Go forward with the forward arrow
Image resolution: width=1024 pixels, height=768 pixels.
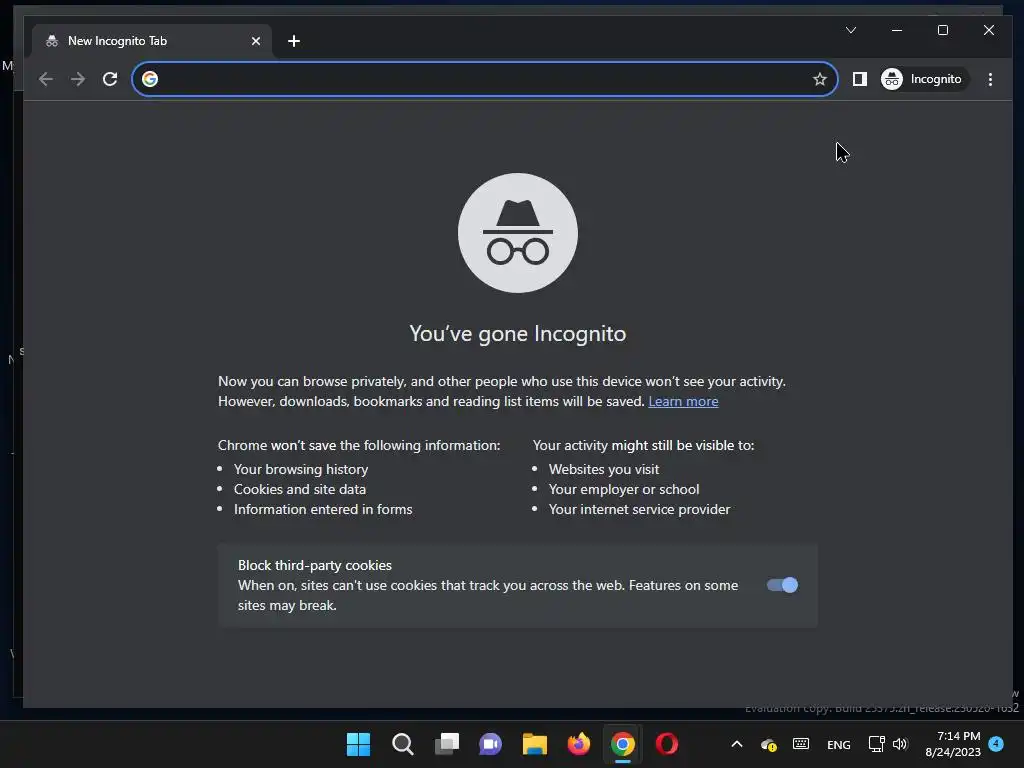[78, 79]
